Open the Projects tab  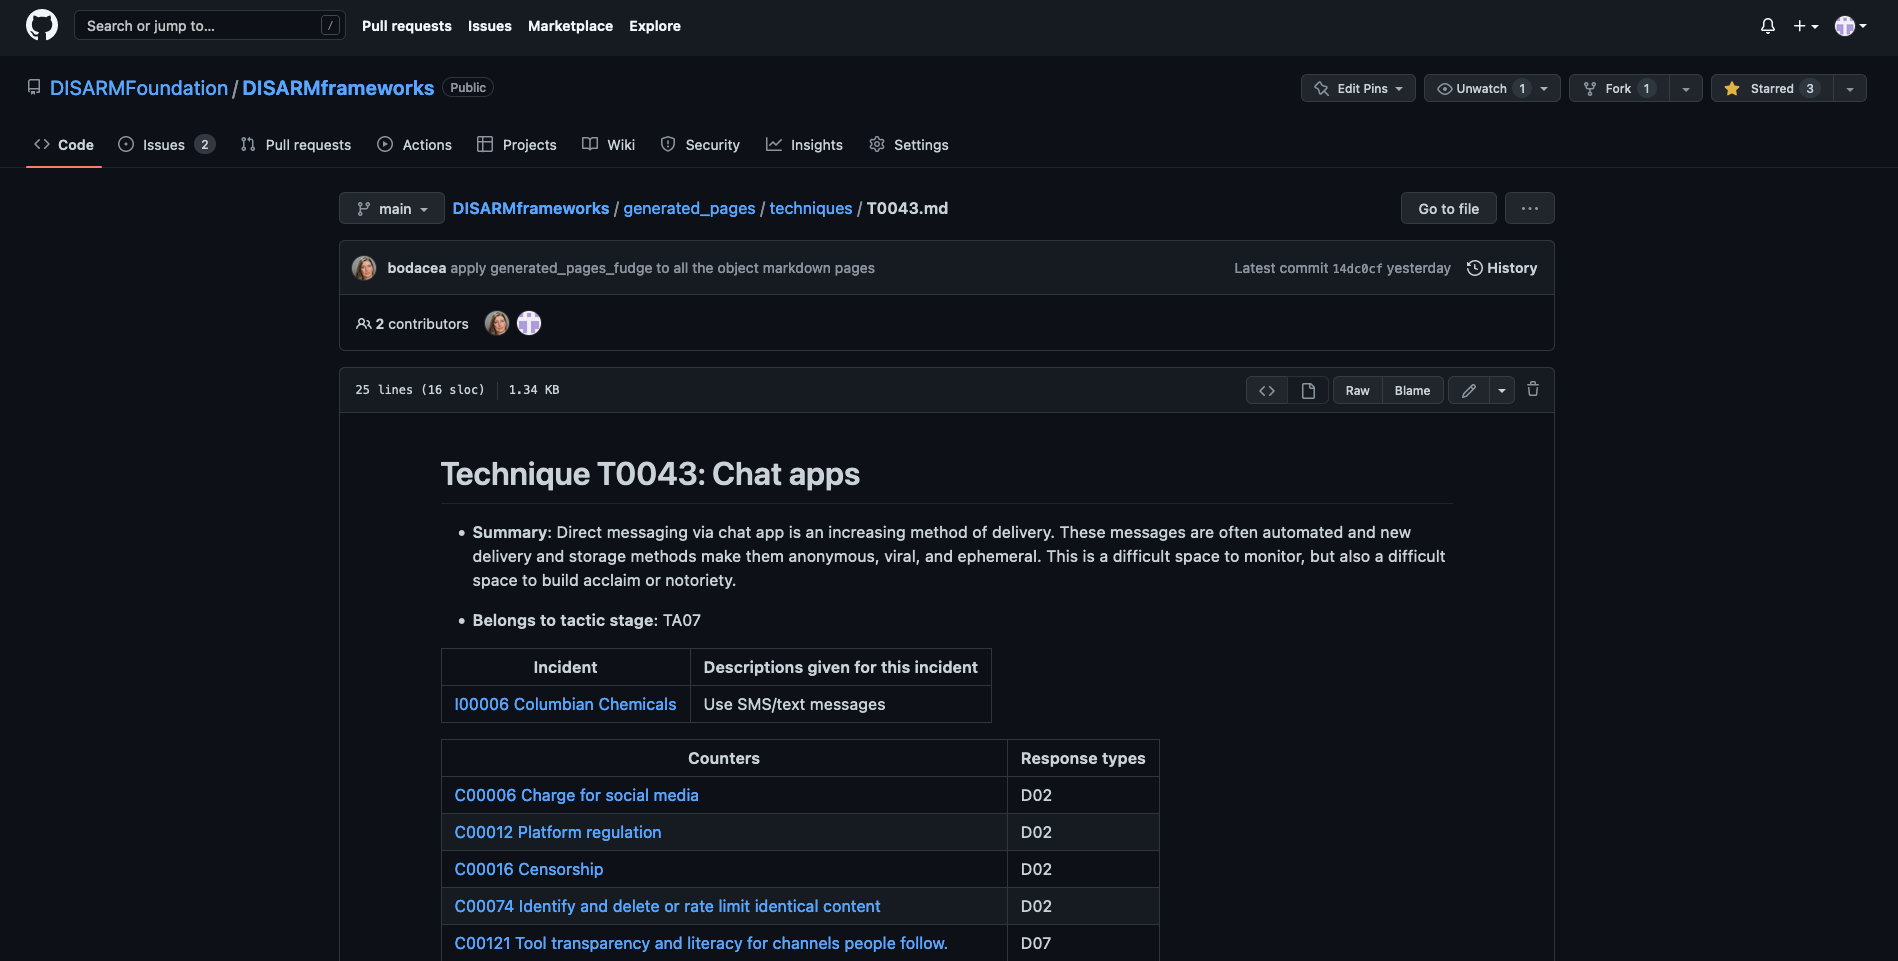click(517, 144)
